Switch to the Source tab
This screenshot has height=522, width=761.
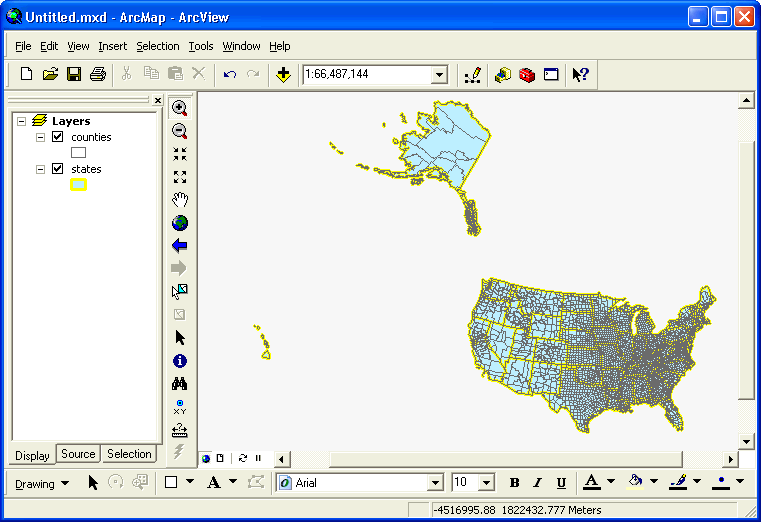(78, 454)
